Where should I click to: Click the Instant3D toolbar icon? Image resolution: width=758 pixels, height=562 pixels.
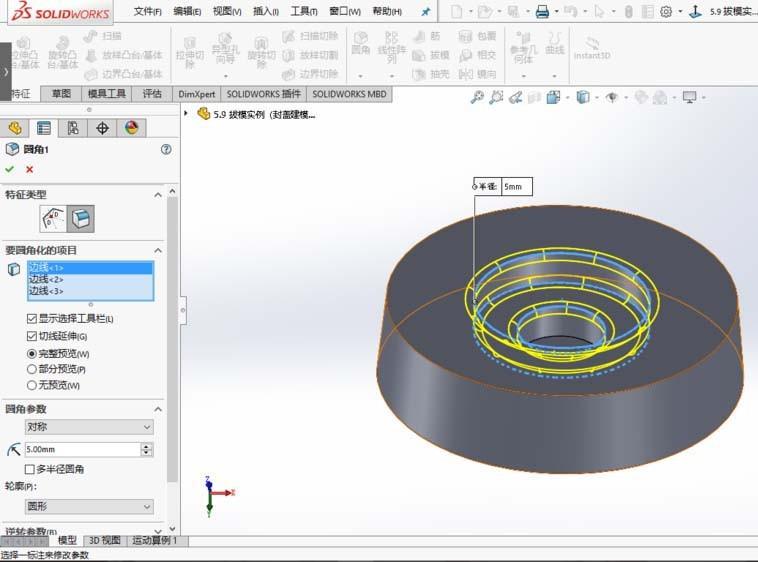592,48
